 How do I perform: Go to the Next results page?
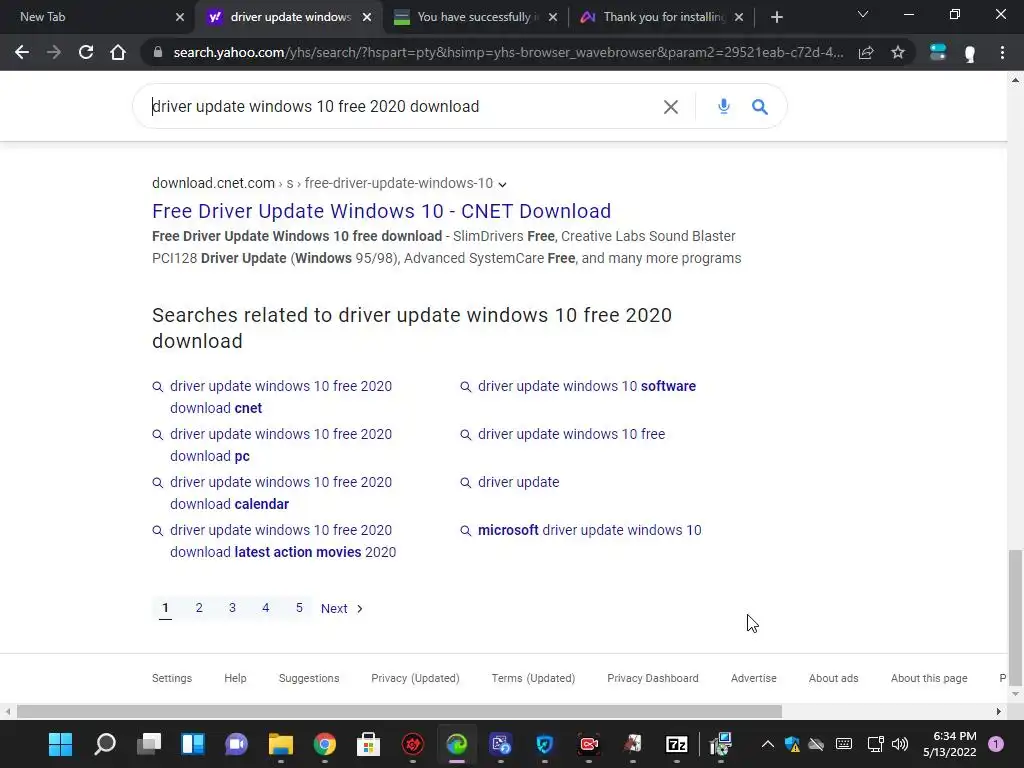pos(342,609)
